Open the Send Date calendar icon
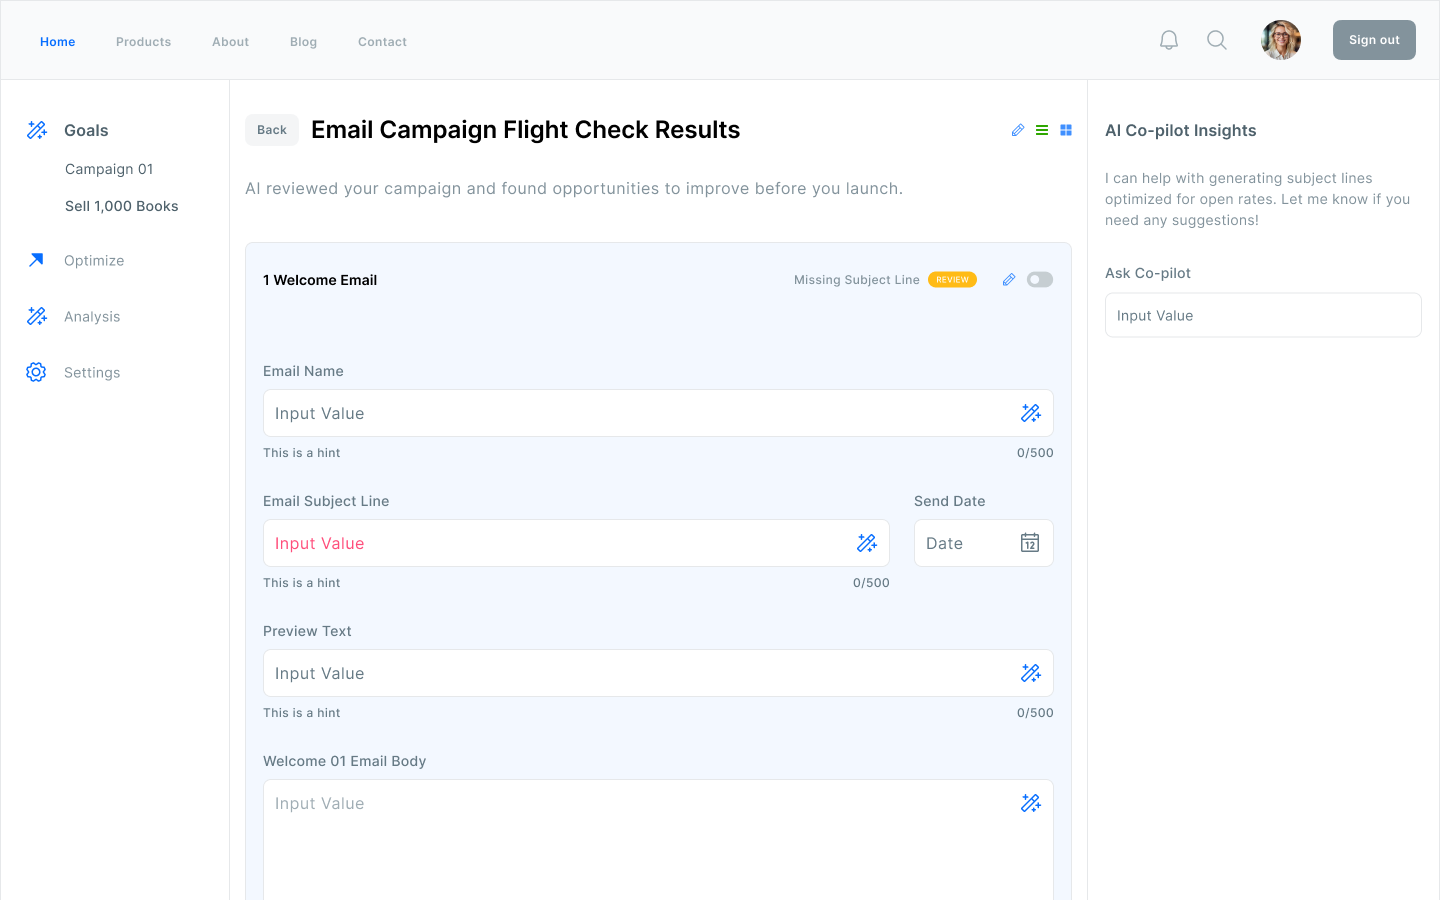Image resolution: width=1440 pixels, height=900 pixels. point(1030,543)
